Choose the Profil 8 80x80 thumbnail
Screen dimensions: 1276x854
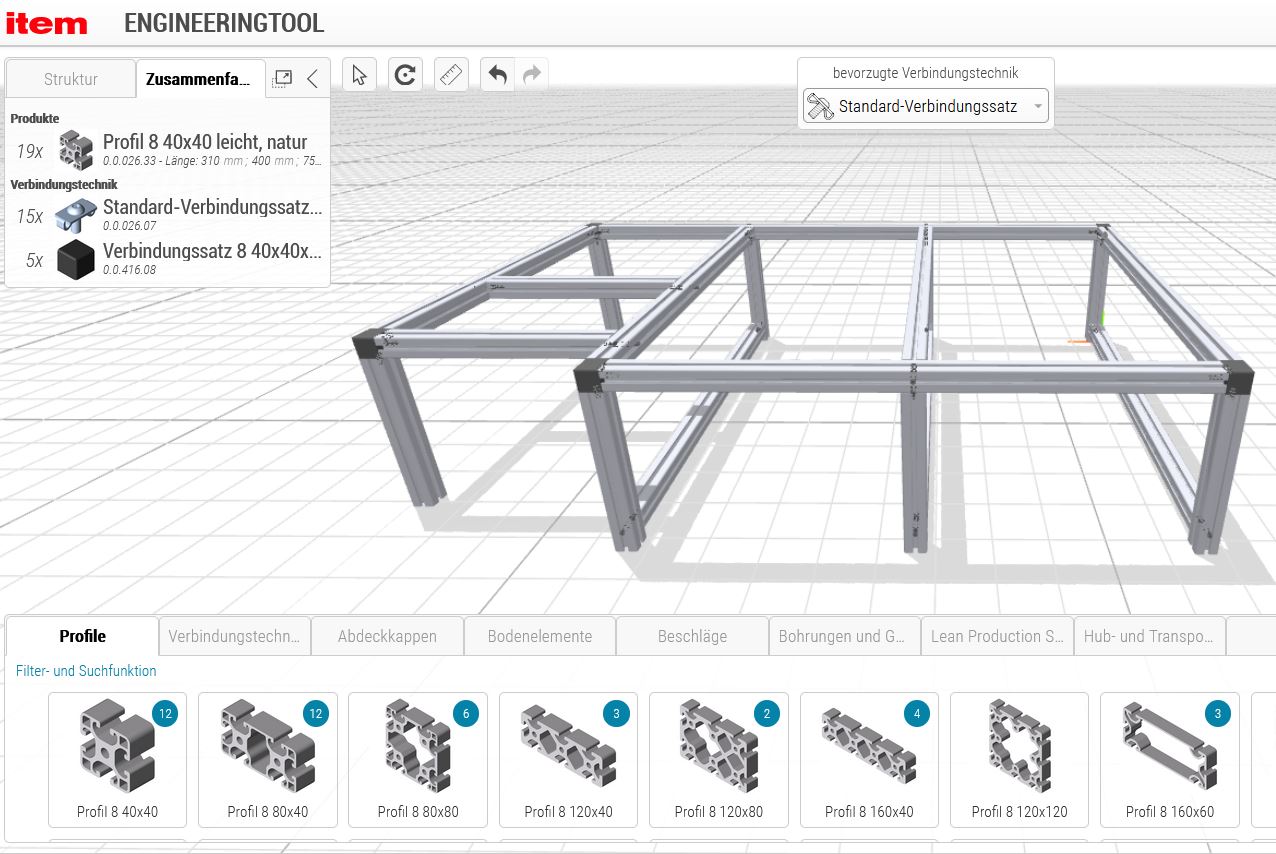(418, 760)
